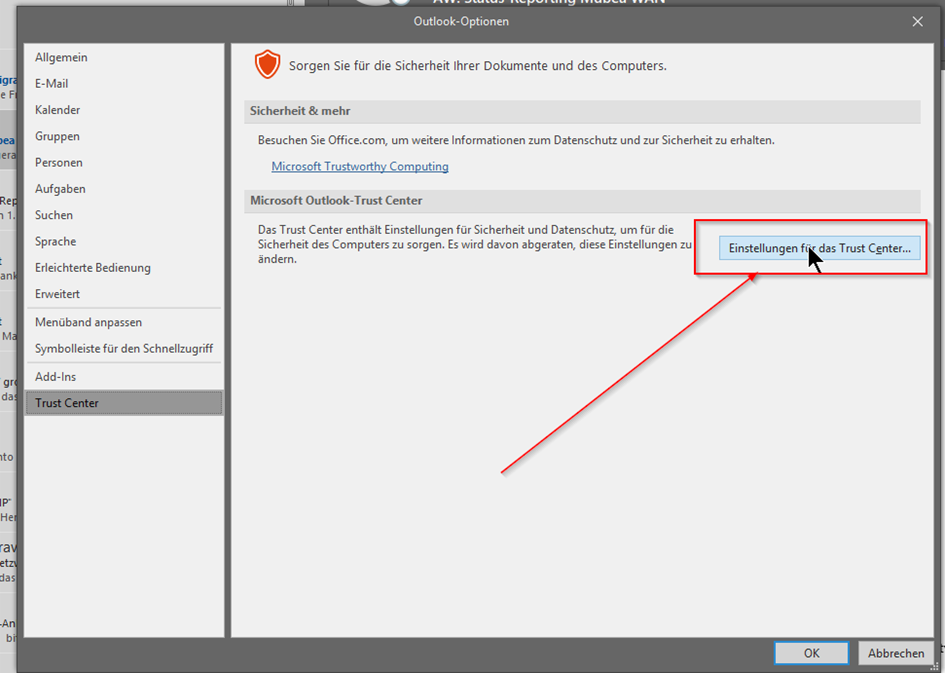The image size is (945, 673).
Task: Click the Besuchen Sie Office.com text
Action: coord(516,140)
